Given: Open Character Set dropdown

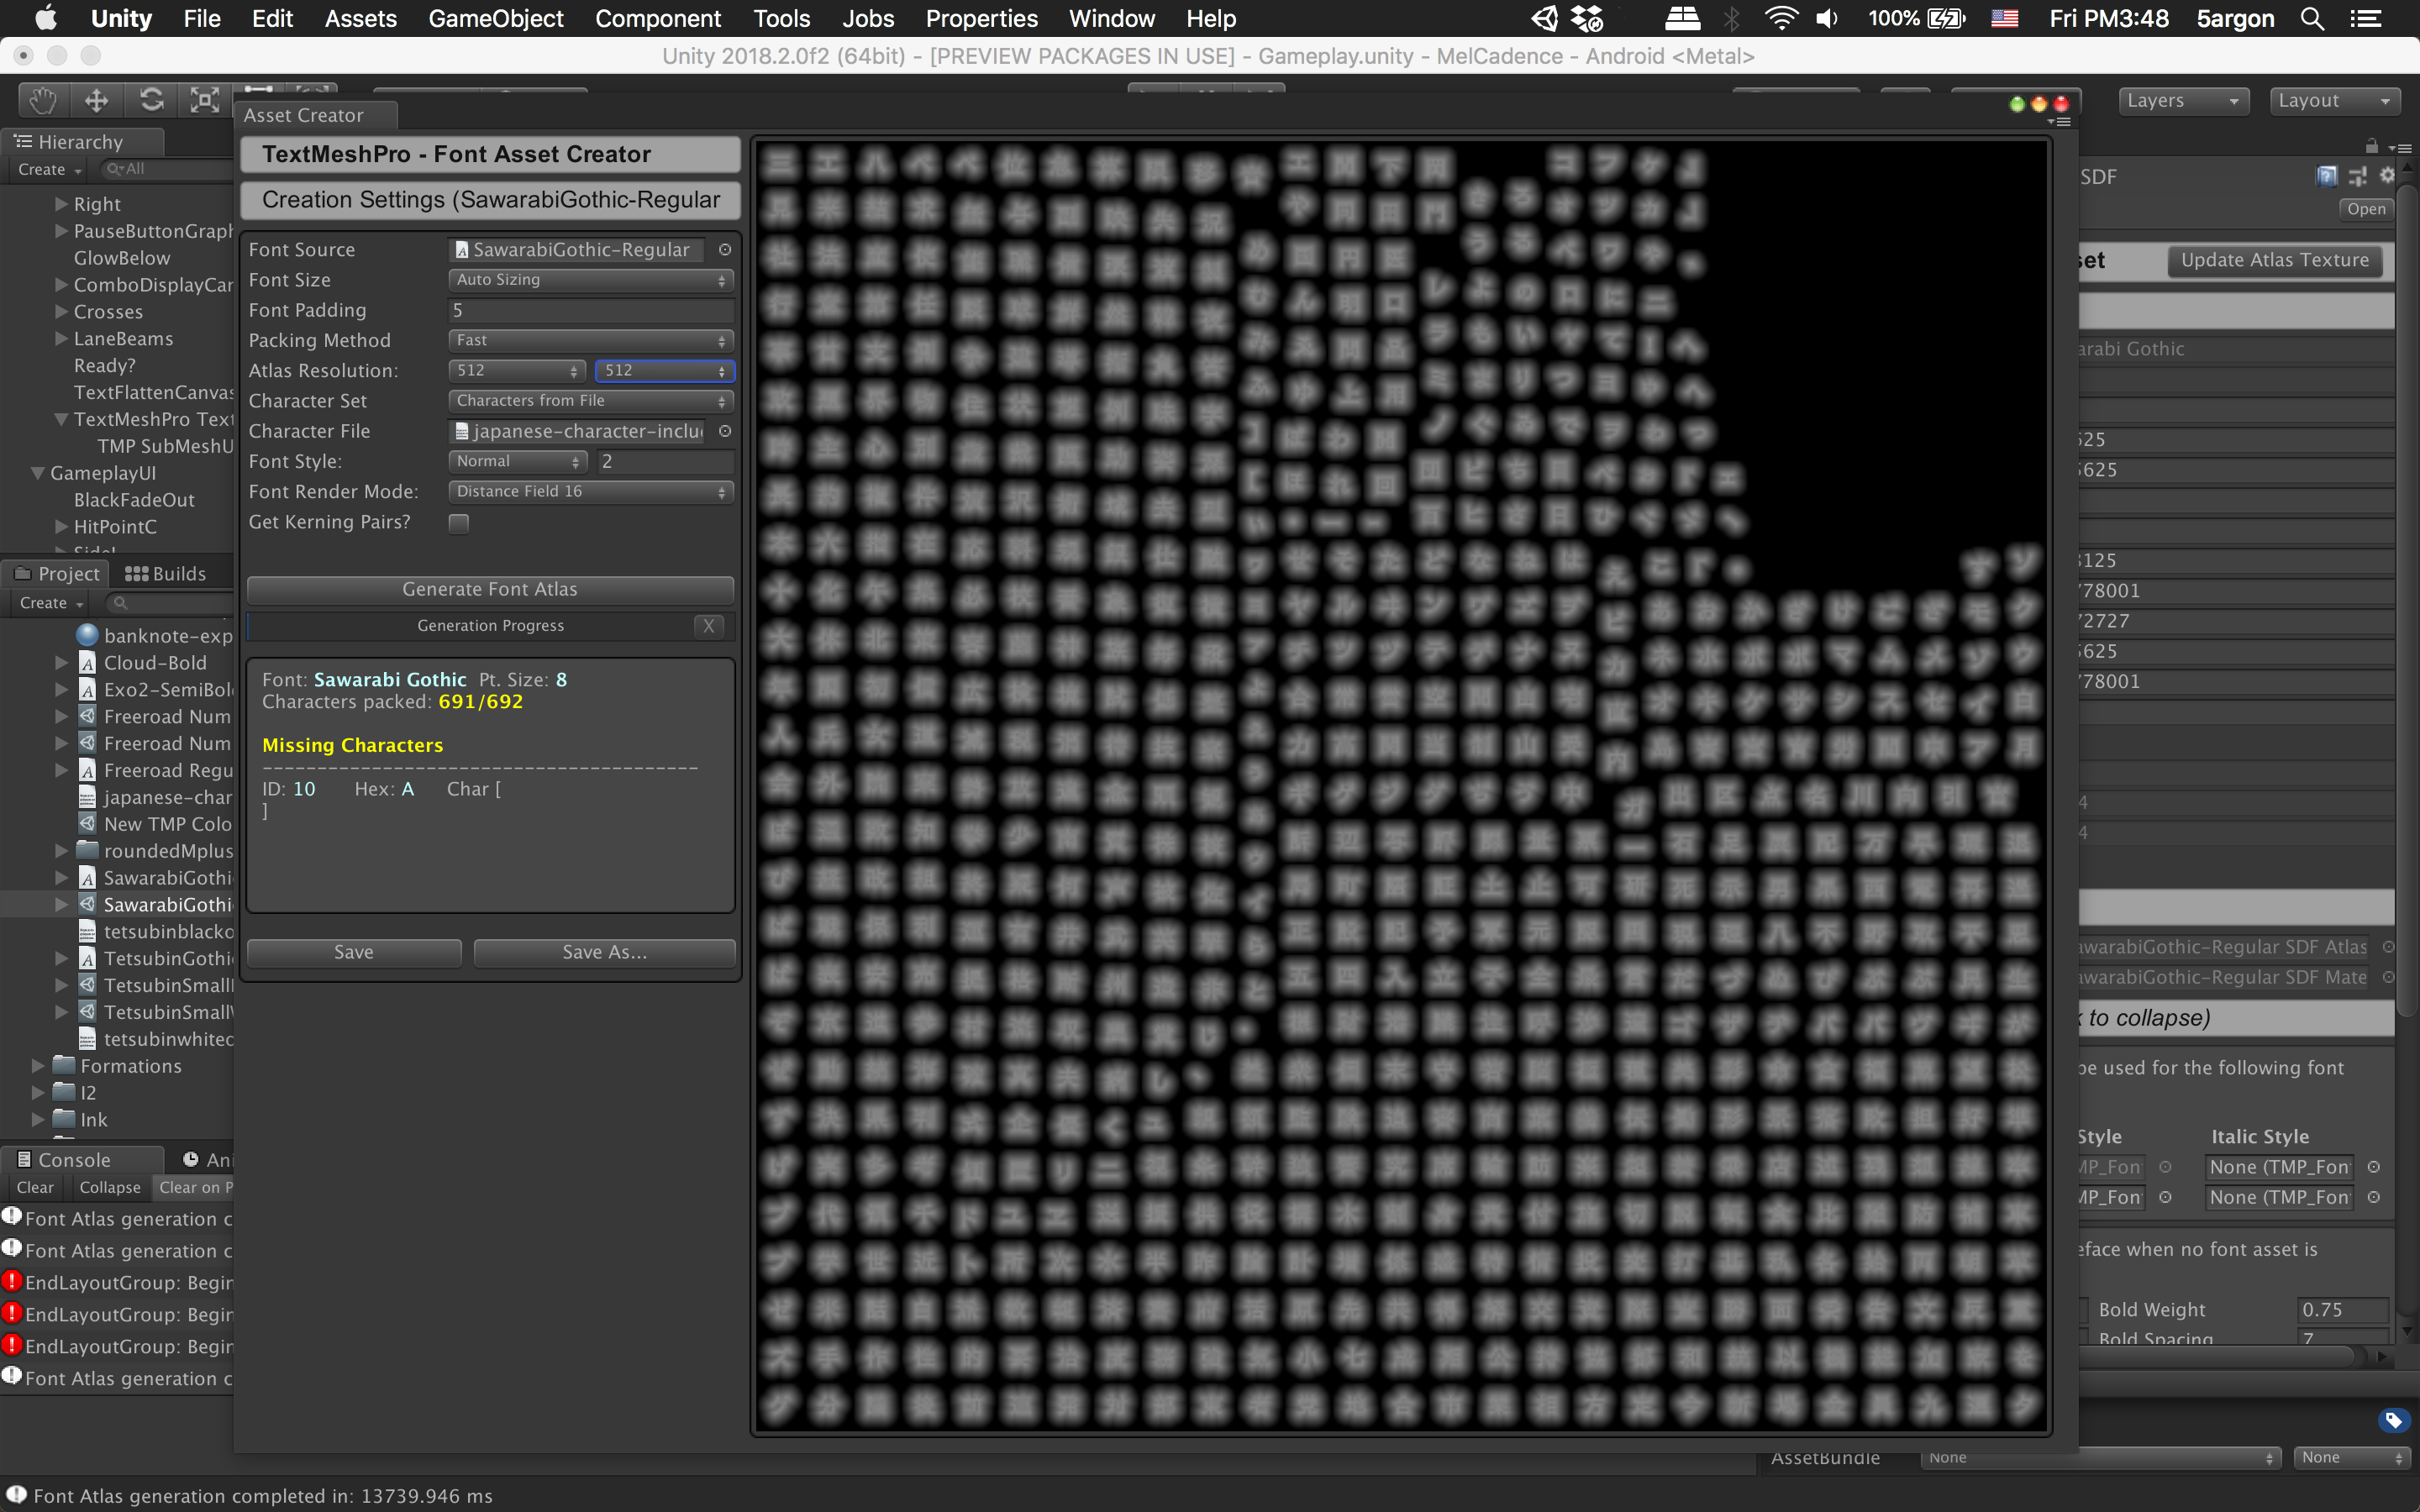Looking at the screenshot, I should click(x=590, y=401).
